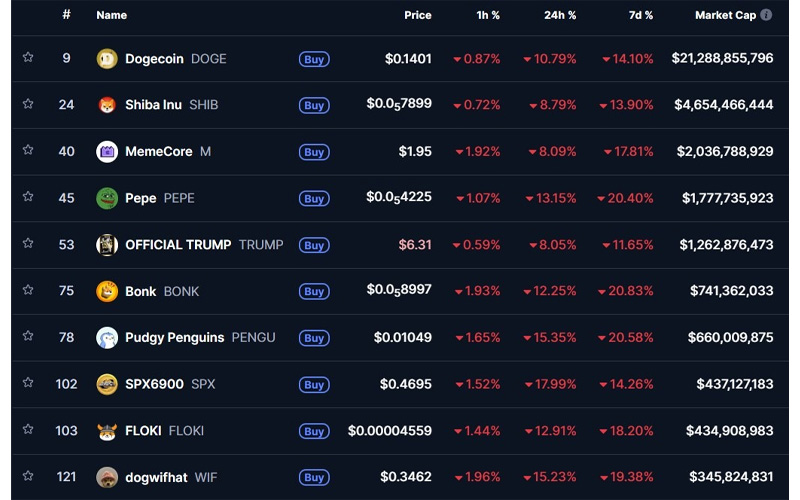Click the Bonk coin logo icon
Viewport: 800px width, 500px height.
click(x=107, y=291)
